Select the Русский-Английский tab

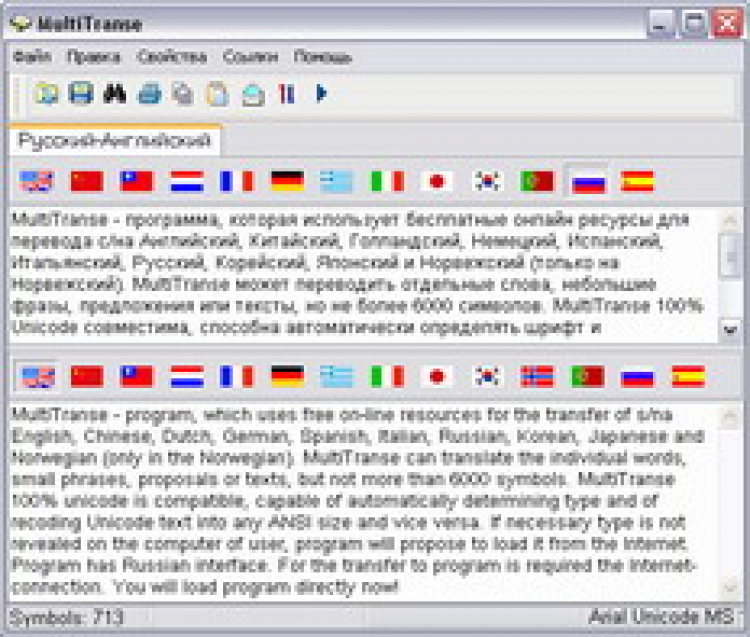[114, 141]
